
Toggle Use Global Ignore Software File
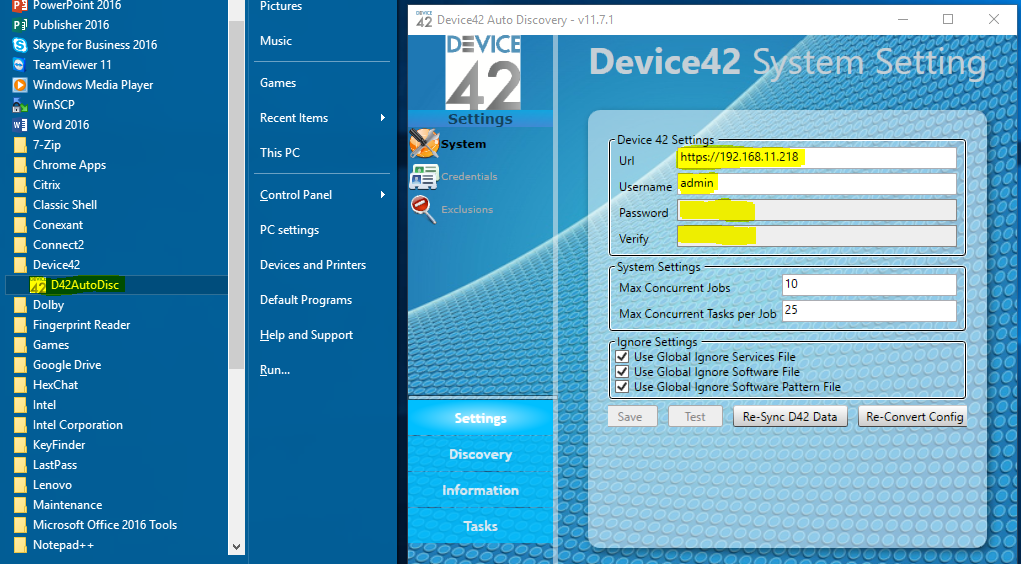622,372
